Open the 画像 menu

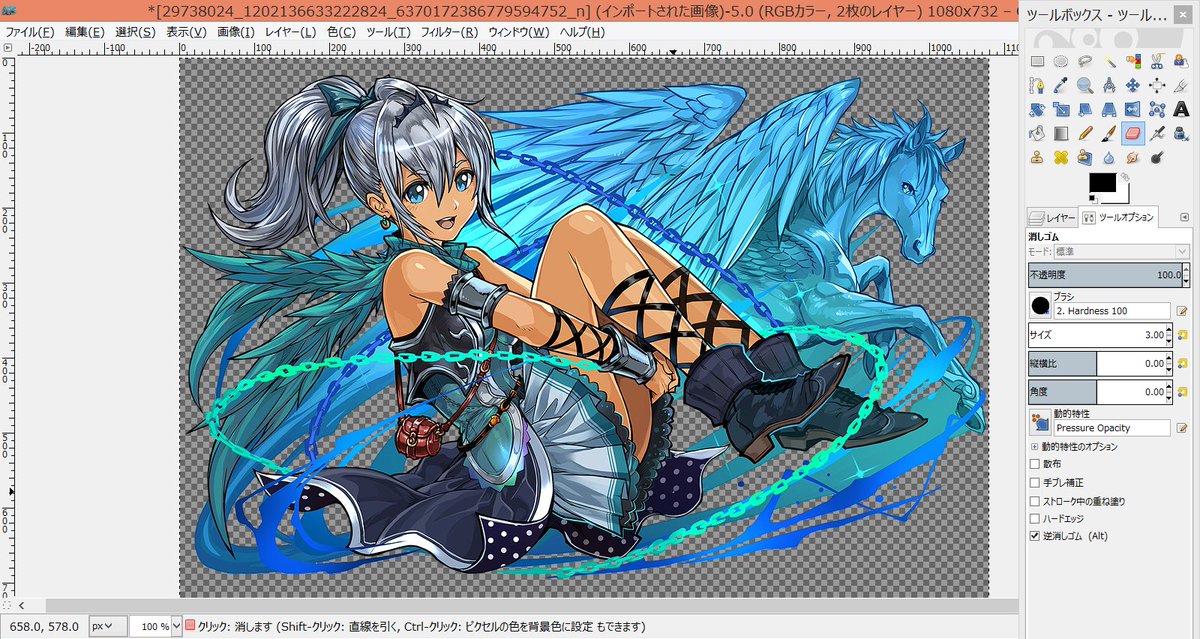[235, 32]
